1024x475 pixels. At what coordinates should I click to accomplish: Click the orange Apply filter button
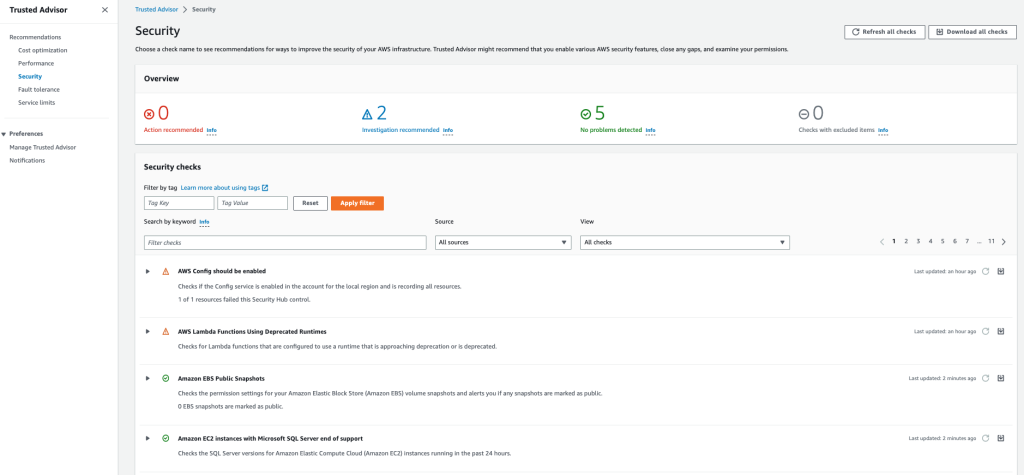click(357, 203)
